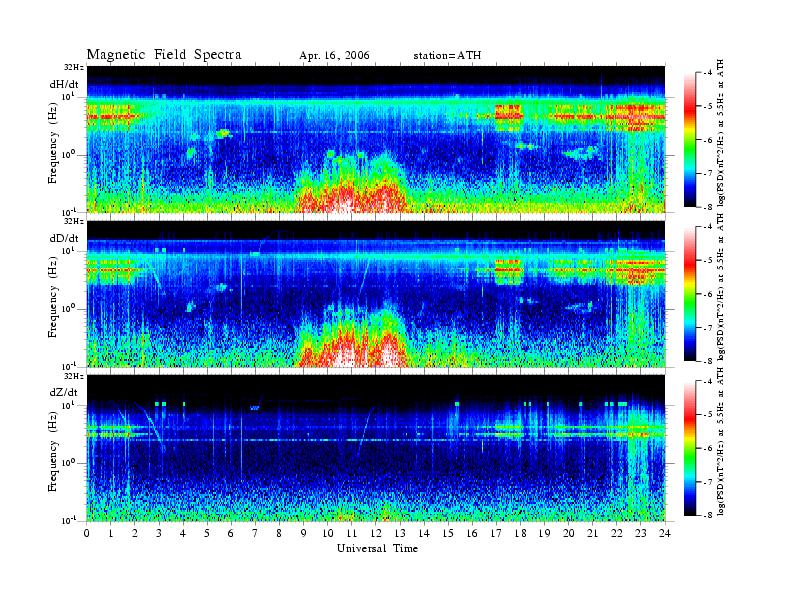
Task: Click the '-6' value on dD/dt color scale
Action: (706, 294)
